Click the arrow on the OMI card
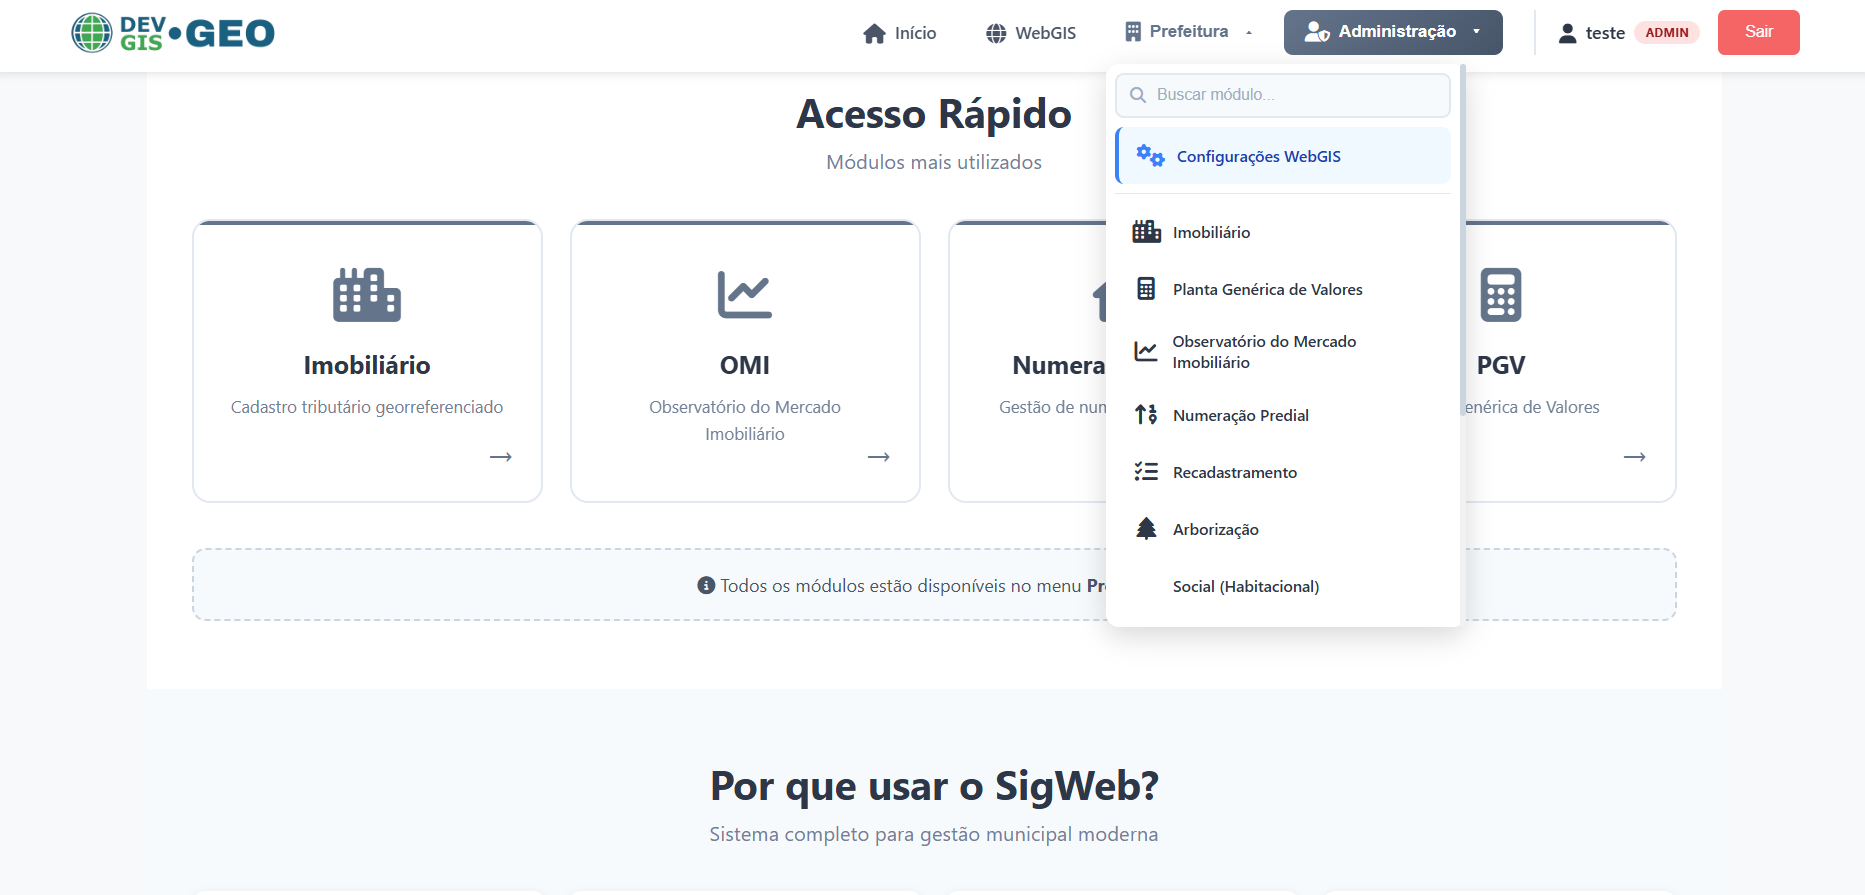 point(879,457)
